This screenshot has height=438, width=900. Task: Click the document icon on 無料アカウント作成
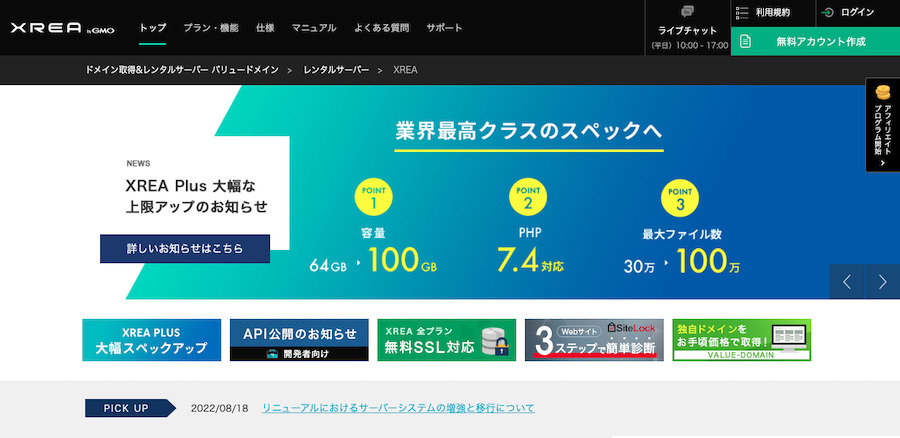tap(745, 41)
